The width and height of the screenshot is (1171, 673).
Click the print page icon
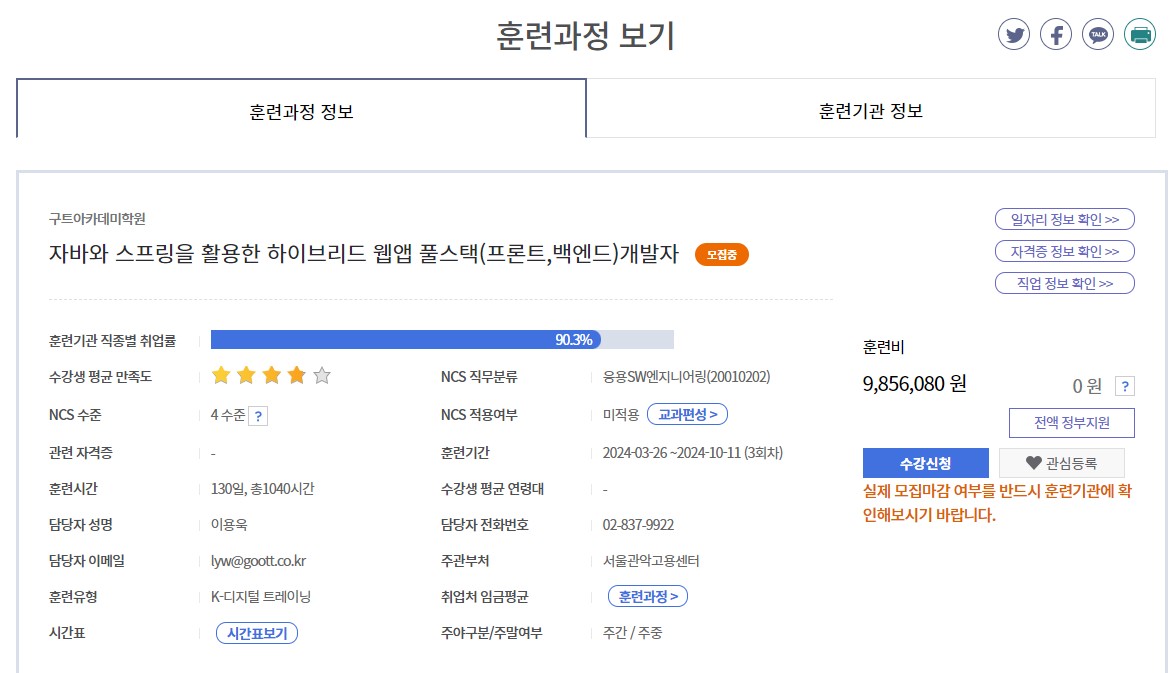coord(1140,35)
